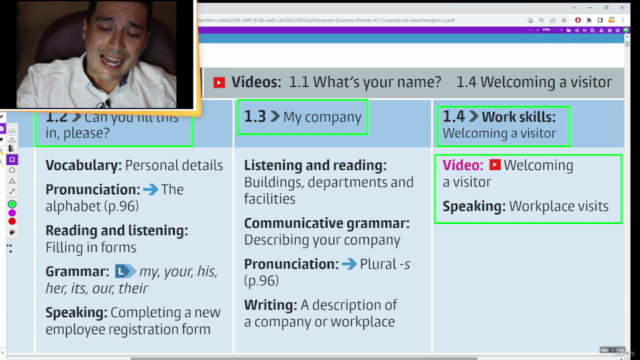Select the triangle shape tool
The width and height of the screenshot is (640, 360).
click(x=12, y=181)
